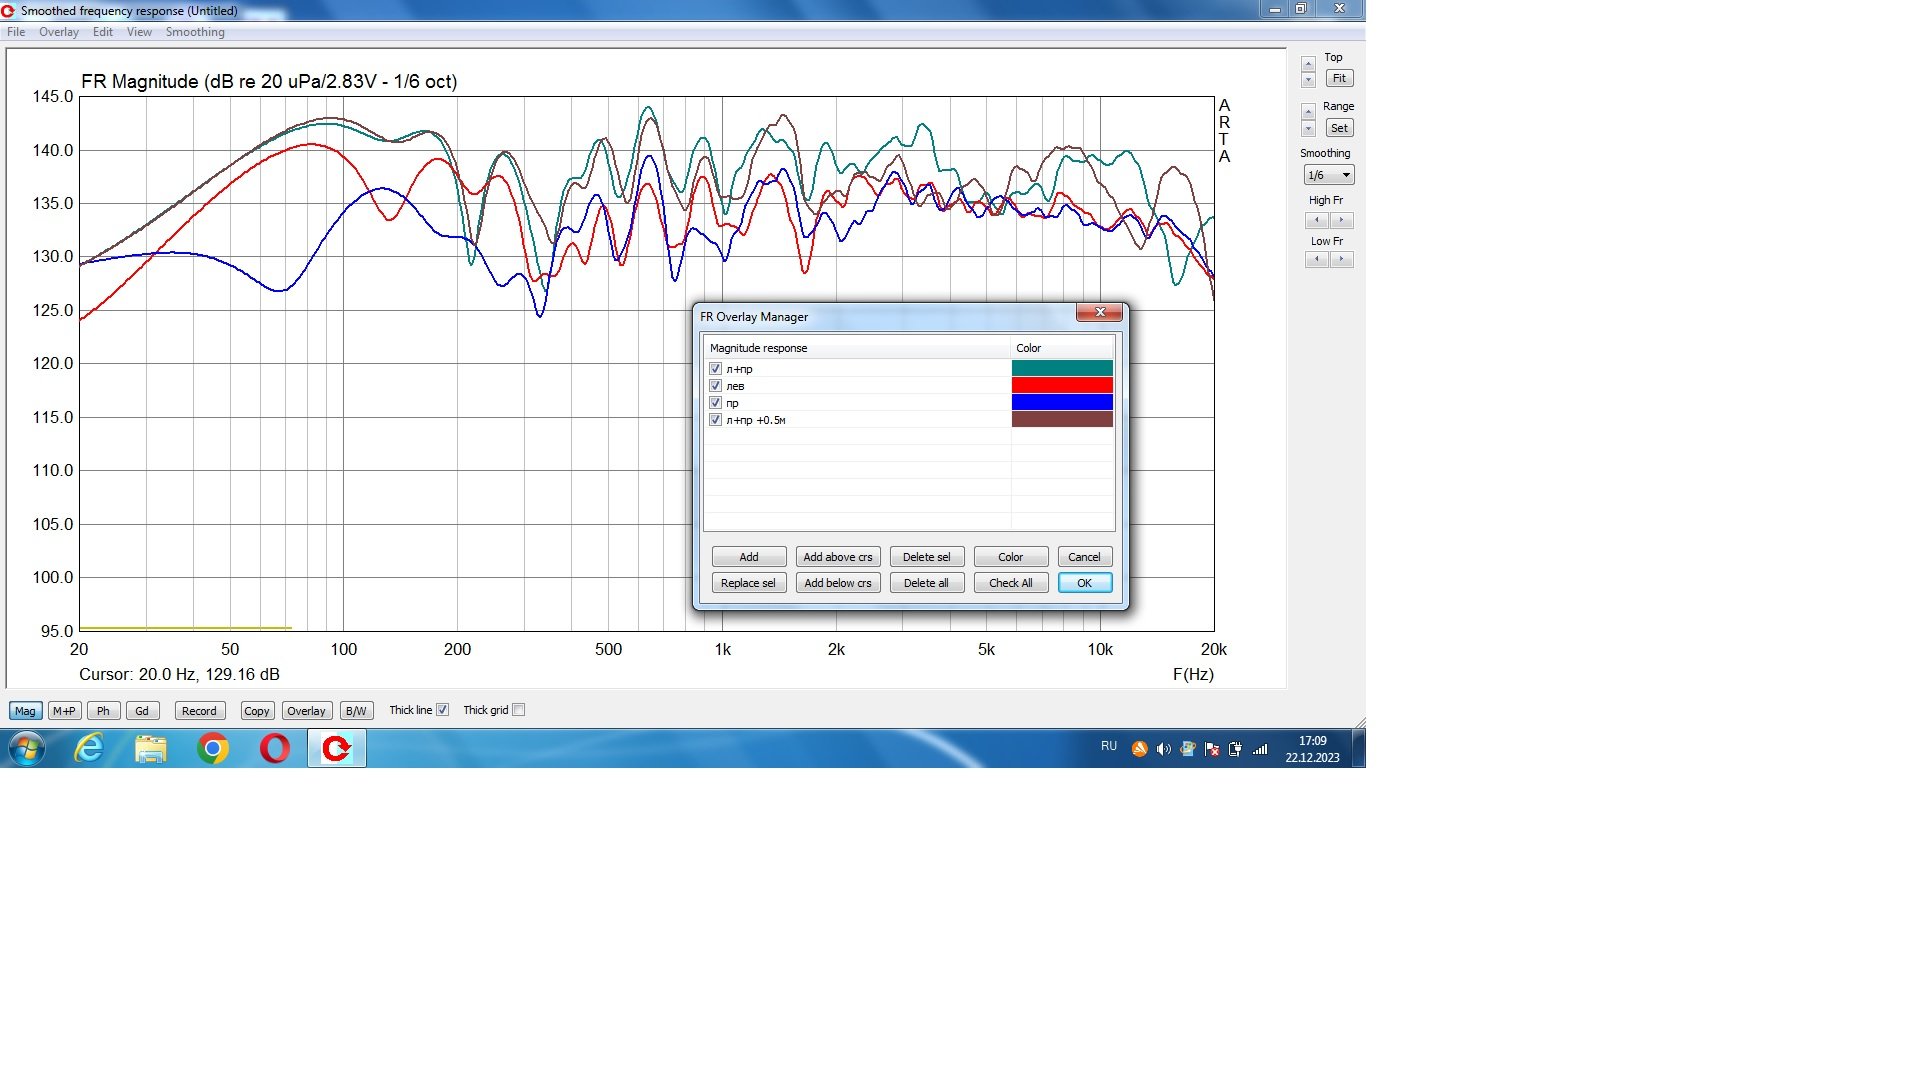
Task: Click OK in FR Overlay Manager
Action: [1084, 583]
